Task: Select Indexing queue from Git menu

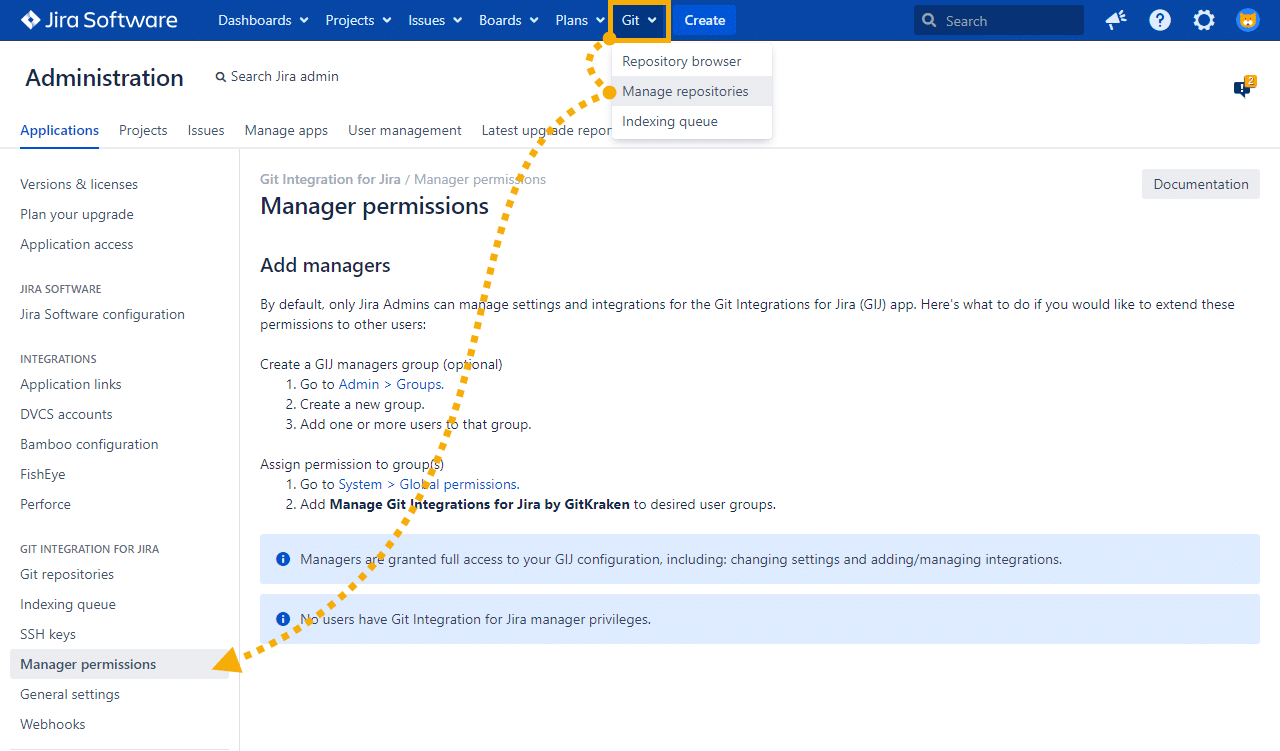Action: (x=692, y=121)
